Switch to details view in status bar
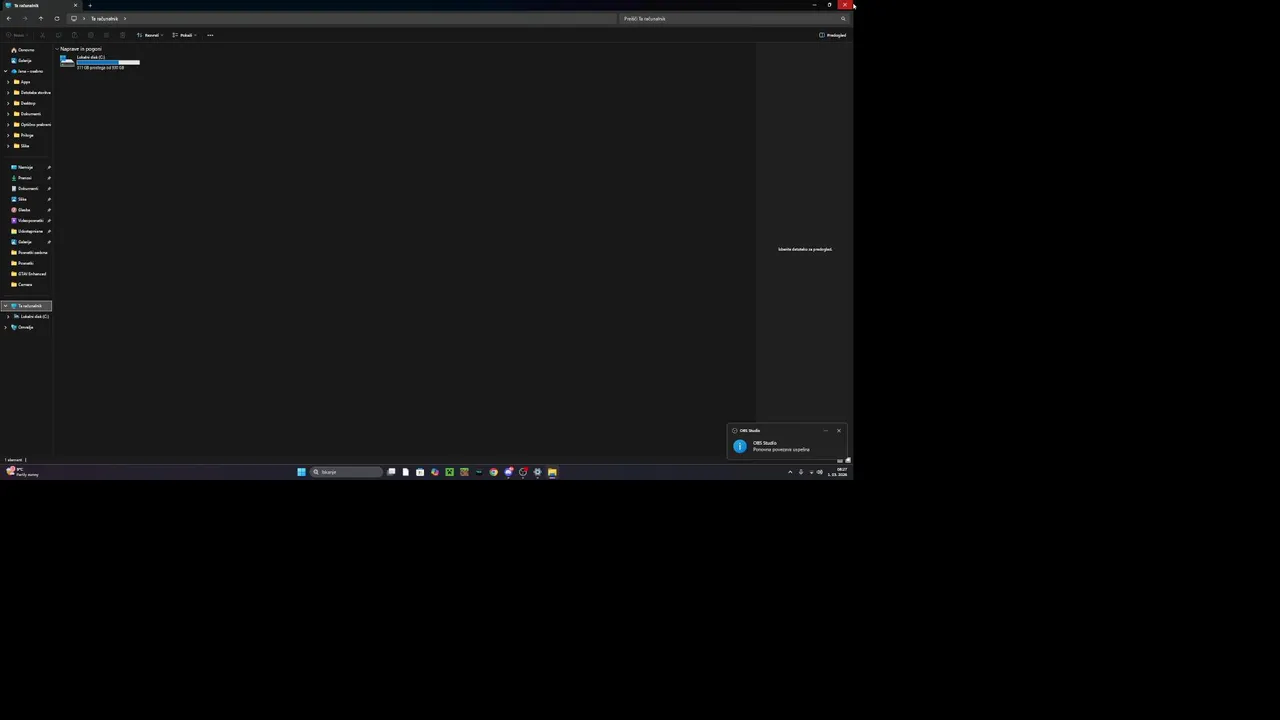Viewport: 1280px width, 720px height. [x=840, y=460]
